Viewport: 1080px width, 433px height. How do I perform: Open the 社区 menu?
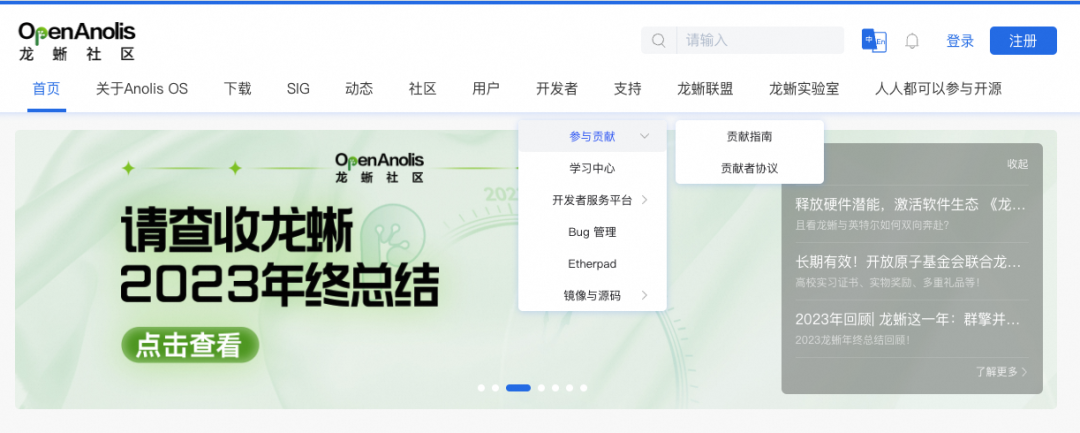pyautogui.click(x=422, y=89)
